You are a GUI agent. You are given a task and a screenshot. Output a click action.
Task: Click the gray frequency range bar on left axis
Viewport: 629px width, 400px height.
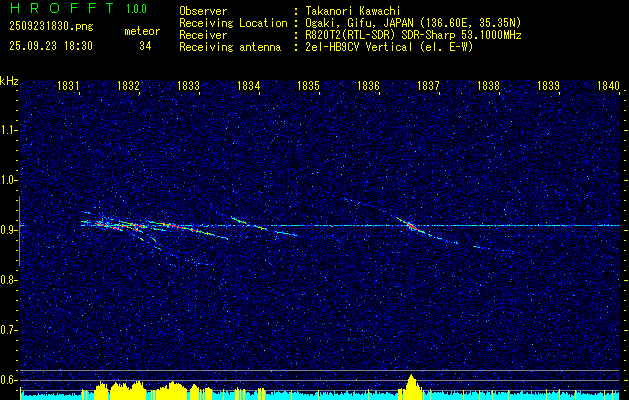tap(19, 231)
